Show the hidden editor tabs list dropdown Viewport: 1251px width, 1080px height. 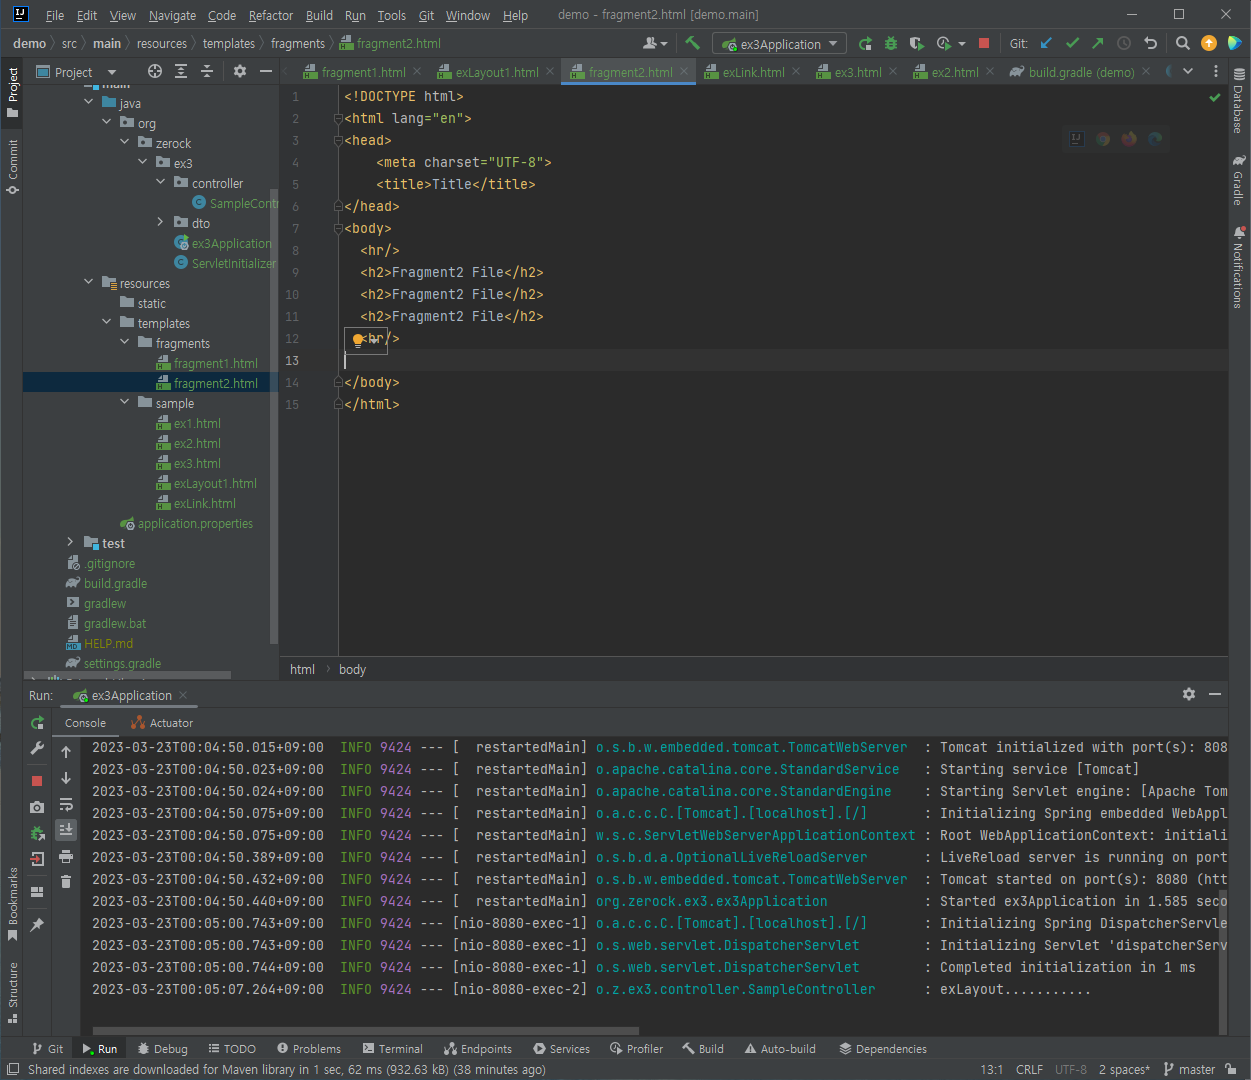click(x=1188, y=71)
